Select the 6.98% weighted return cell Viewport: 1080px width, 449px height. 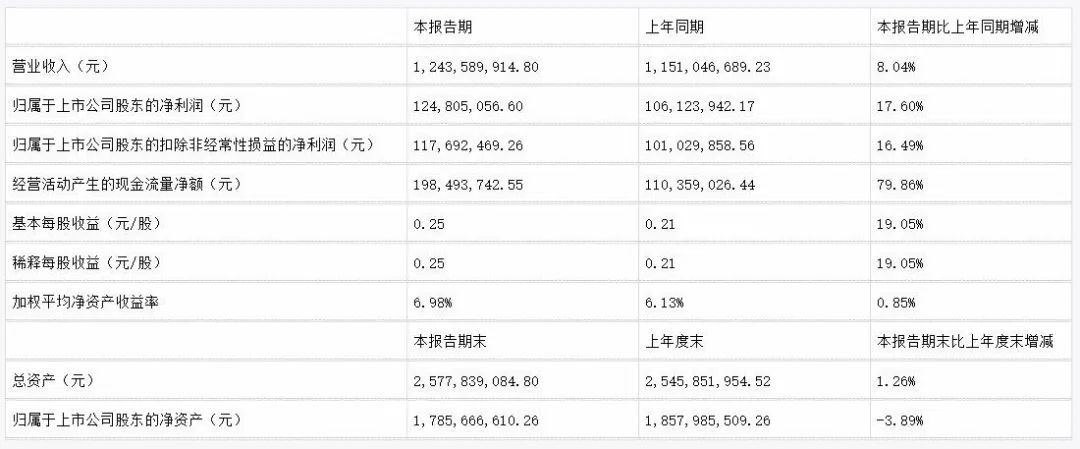(435, 302)
